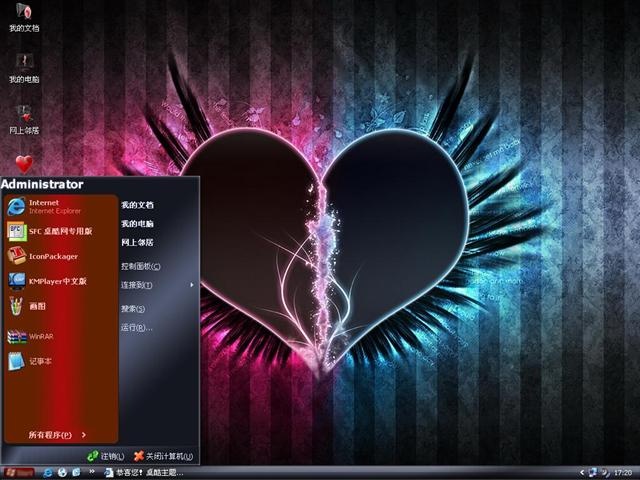This screenshot has width=640, height=480.
Task: Click the 关闭计算机(U) shutdown button
Action: click(164, 456)
